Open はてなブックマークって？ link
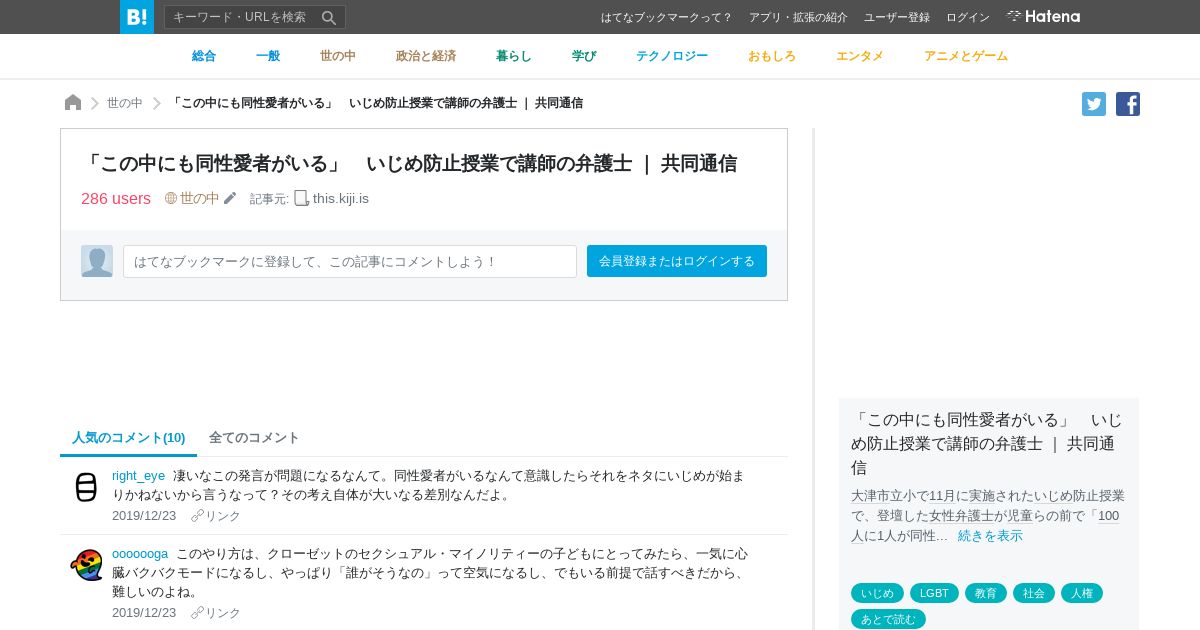This screenshot has height=630, width=1200. 667,17
